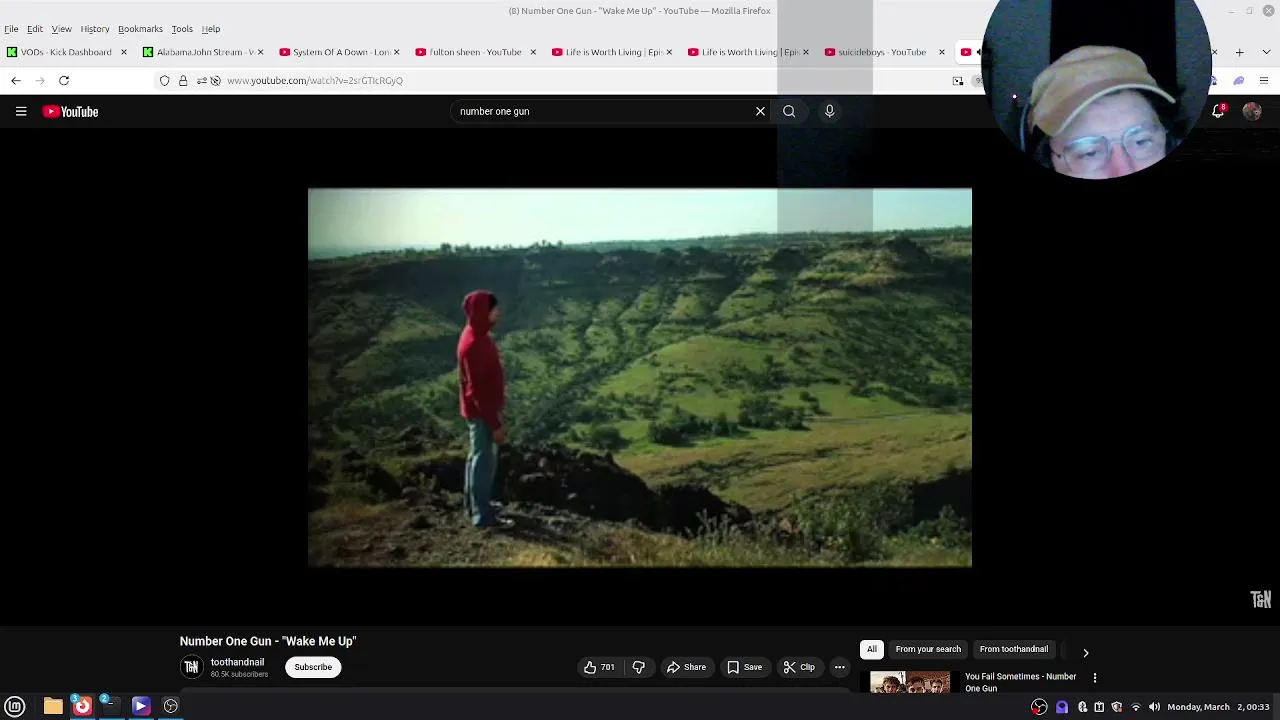Viewport: 1280px width, 720px height.
Task: Share the video
Action: click(686, 667)
